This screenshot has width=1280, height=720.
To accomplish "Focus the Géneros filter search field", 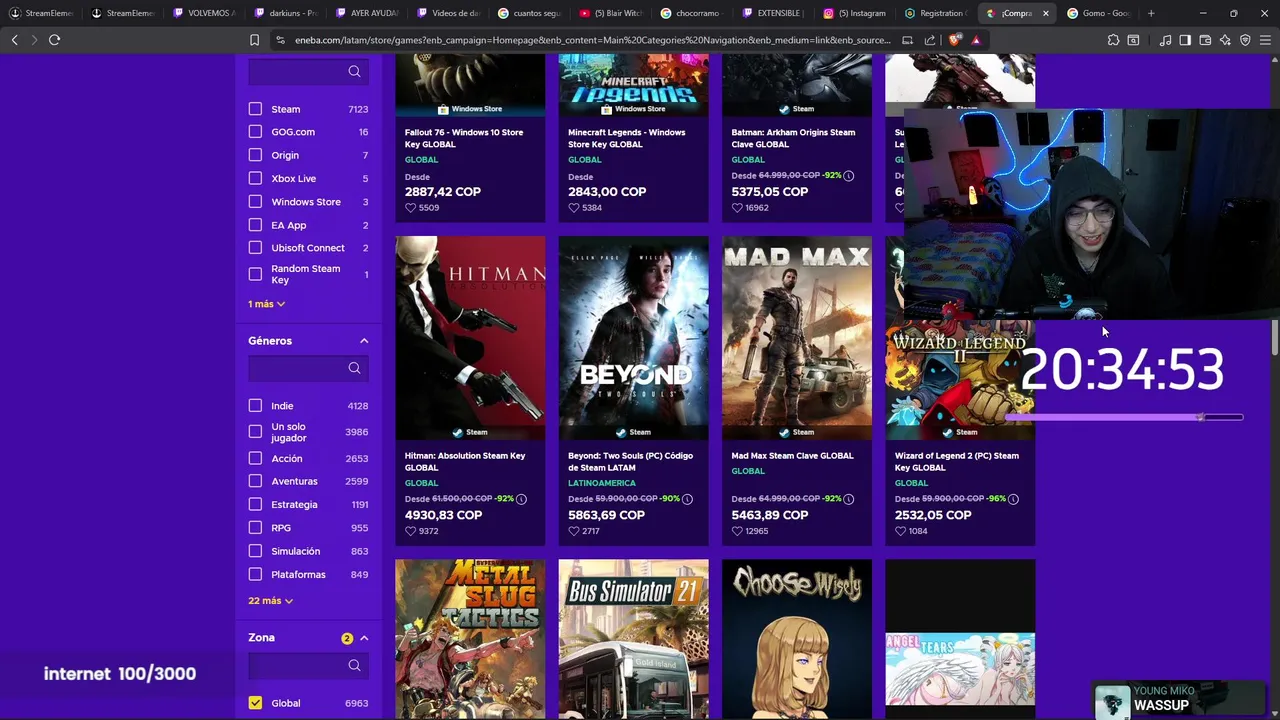I will (308, 368).
